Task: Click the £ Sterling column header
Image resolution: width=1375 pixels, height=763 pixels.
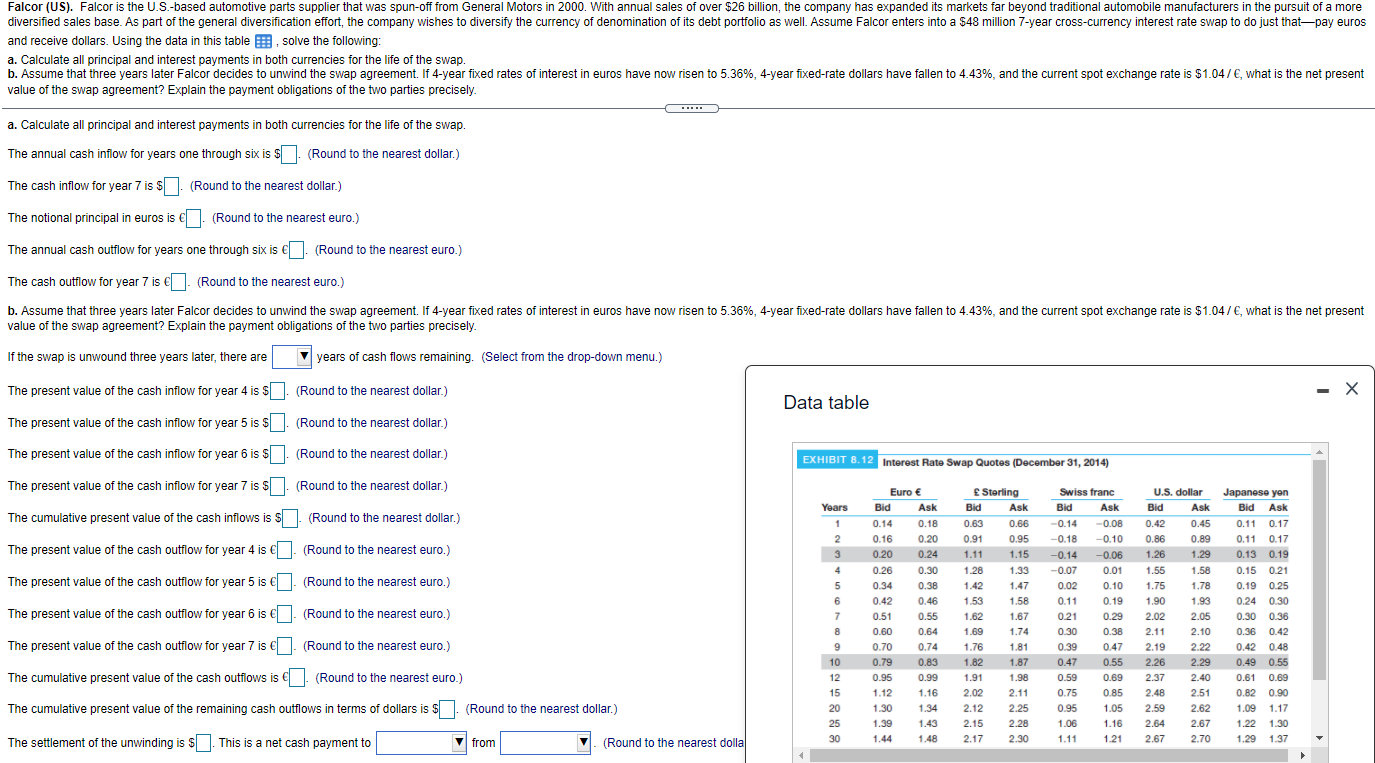Action: pyautogui.click(x=996, y=492)
